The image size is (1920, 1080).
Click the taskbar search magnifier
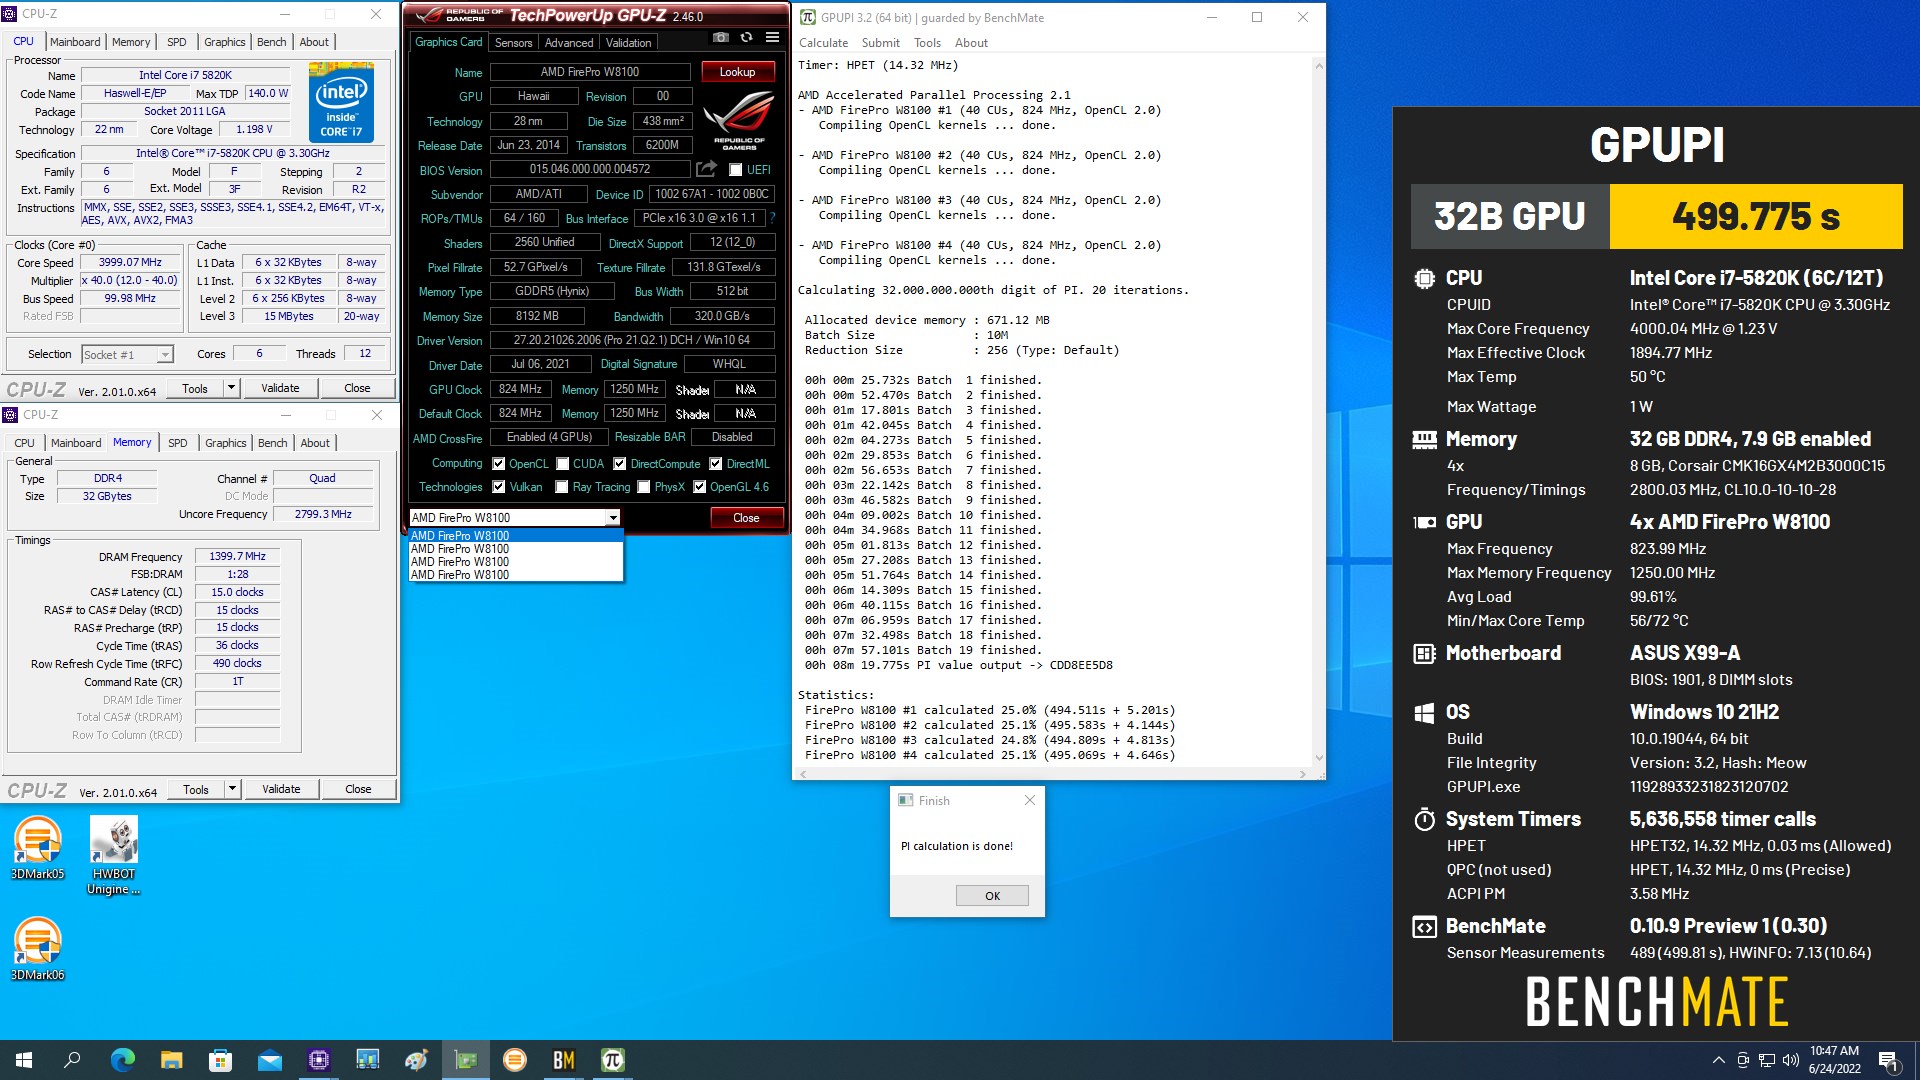click(x=72, y=1060)
